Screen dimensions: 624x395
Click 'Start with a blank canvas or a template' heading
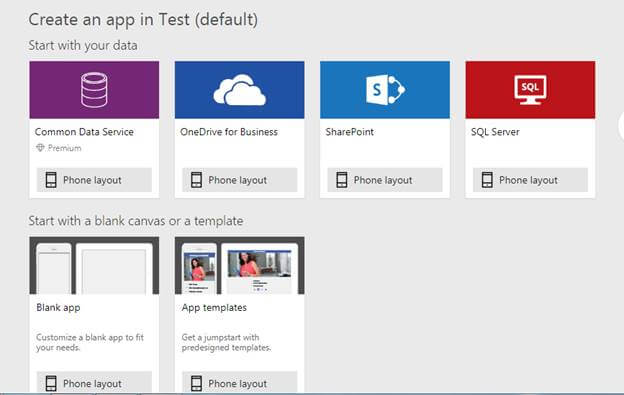[x=136, y=221]
